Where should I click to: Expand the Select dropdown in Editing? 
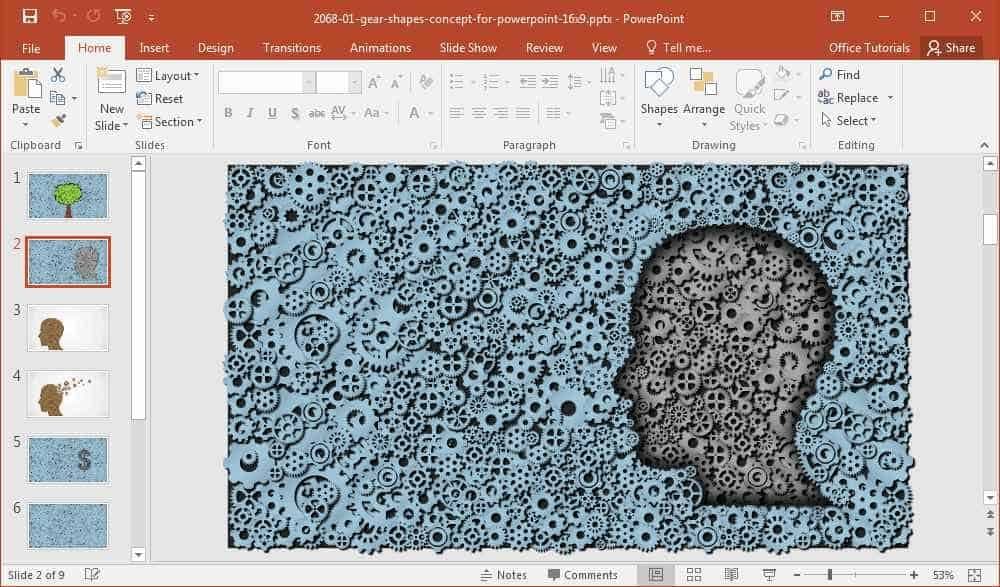pos(849,120)
